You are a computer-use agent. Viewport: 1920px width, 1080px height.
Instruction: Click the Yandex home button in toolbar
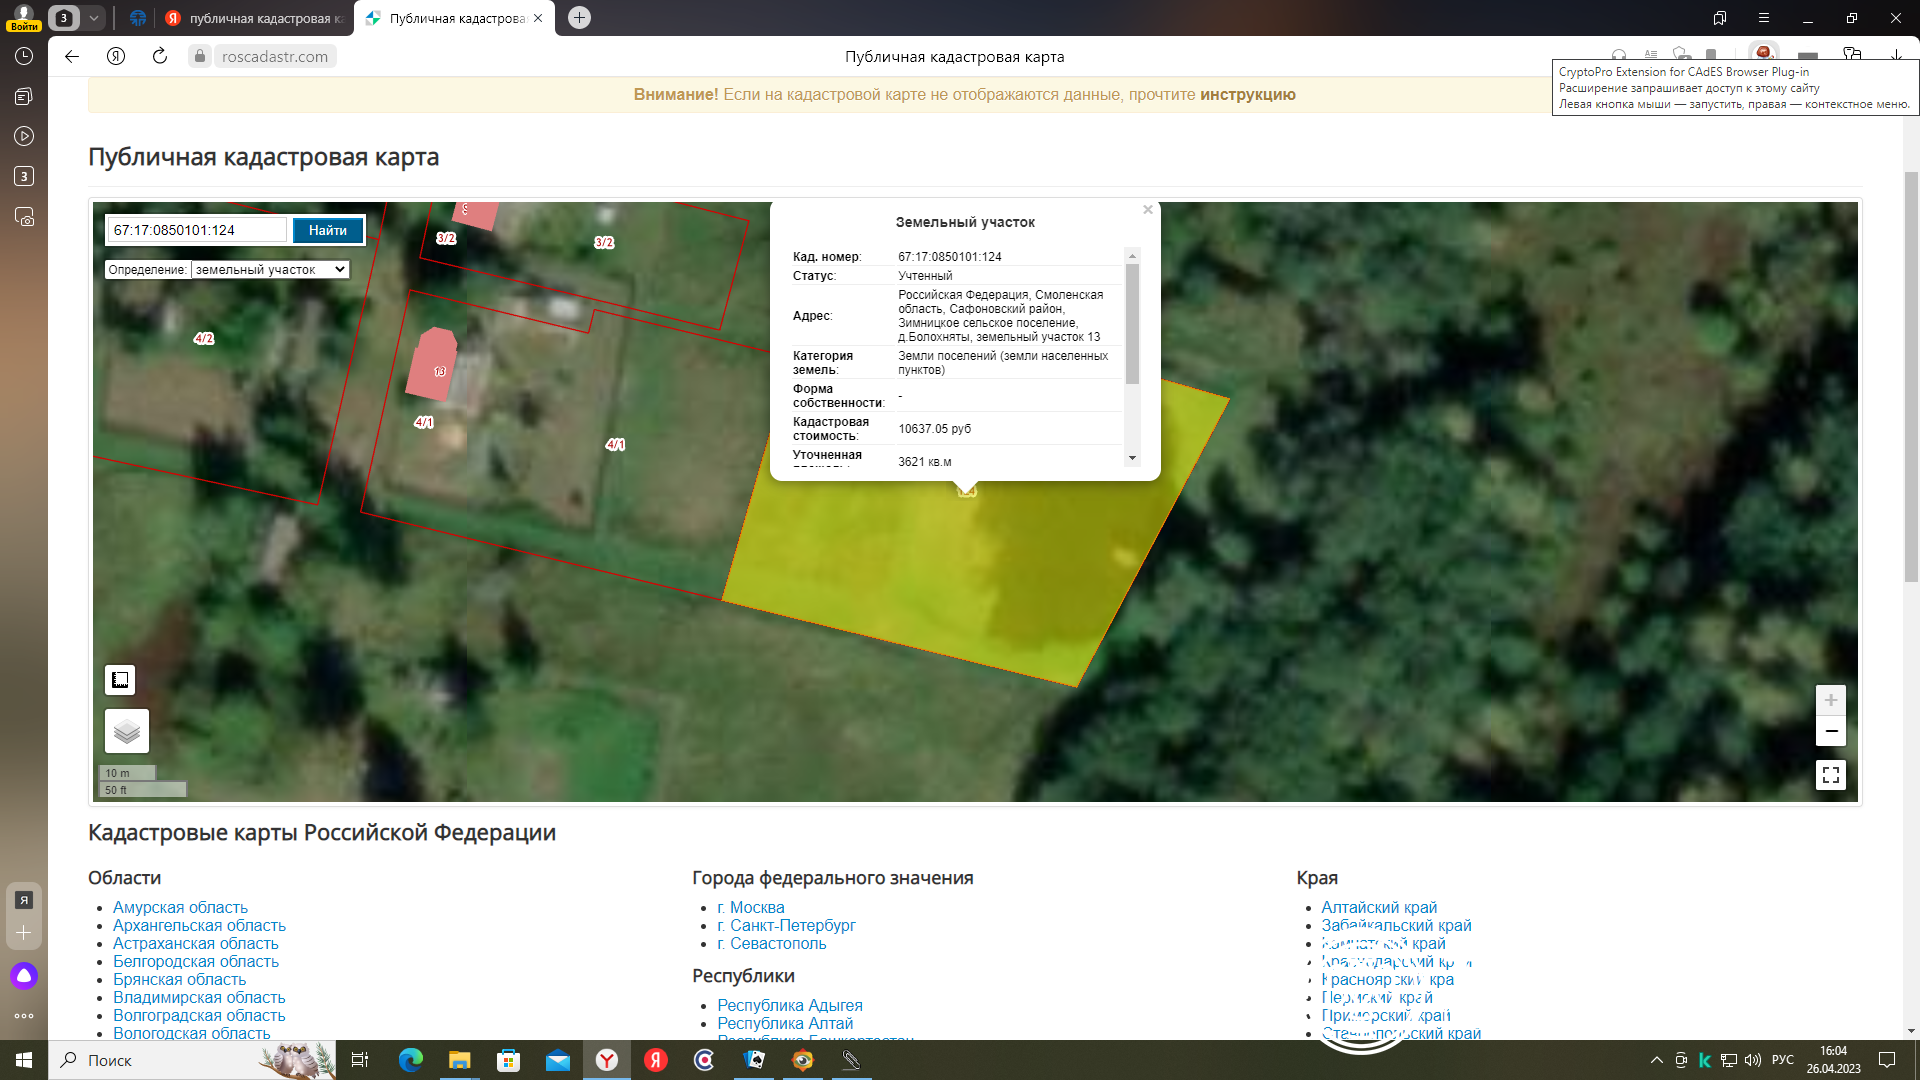[x=116, y=56]
